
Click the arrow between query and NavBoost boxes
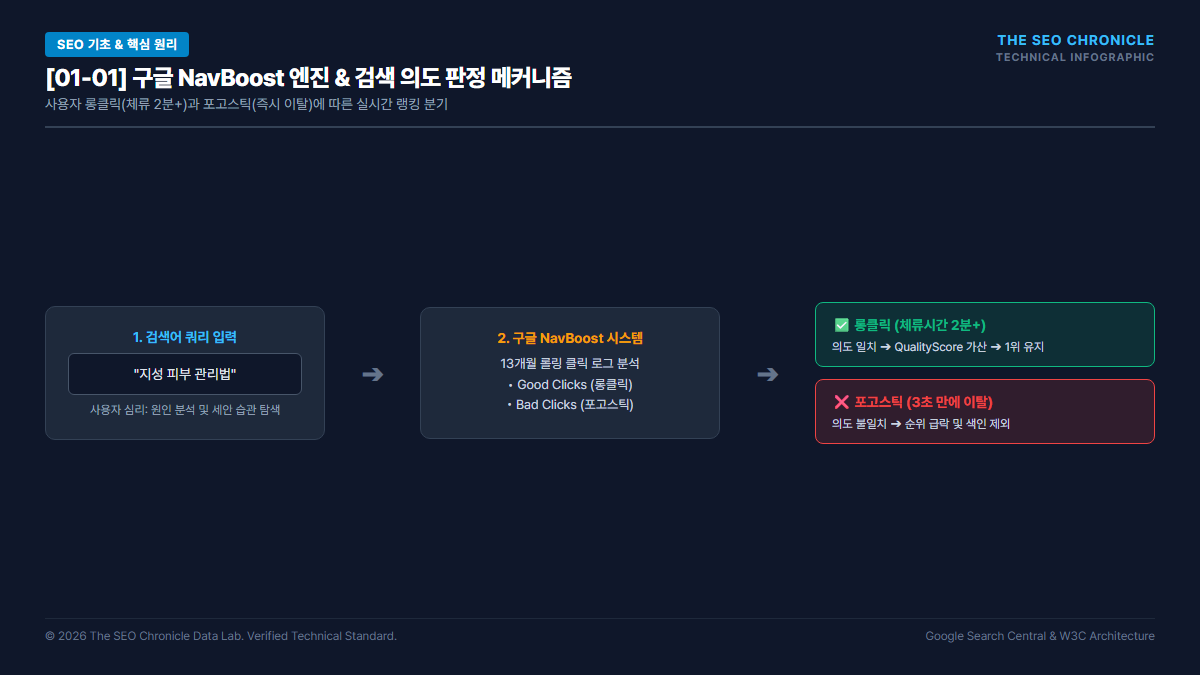click(372, 374)
